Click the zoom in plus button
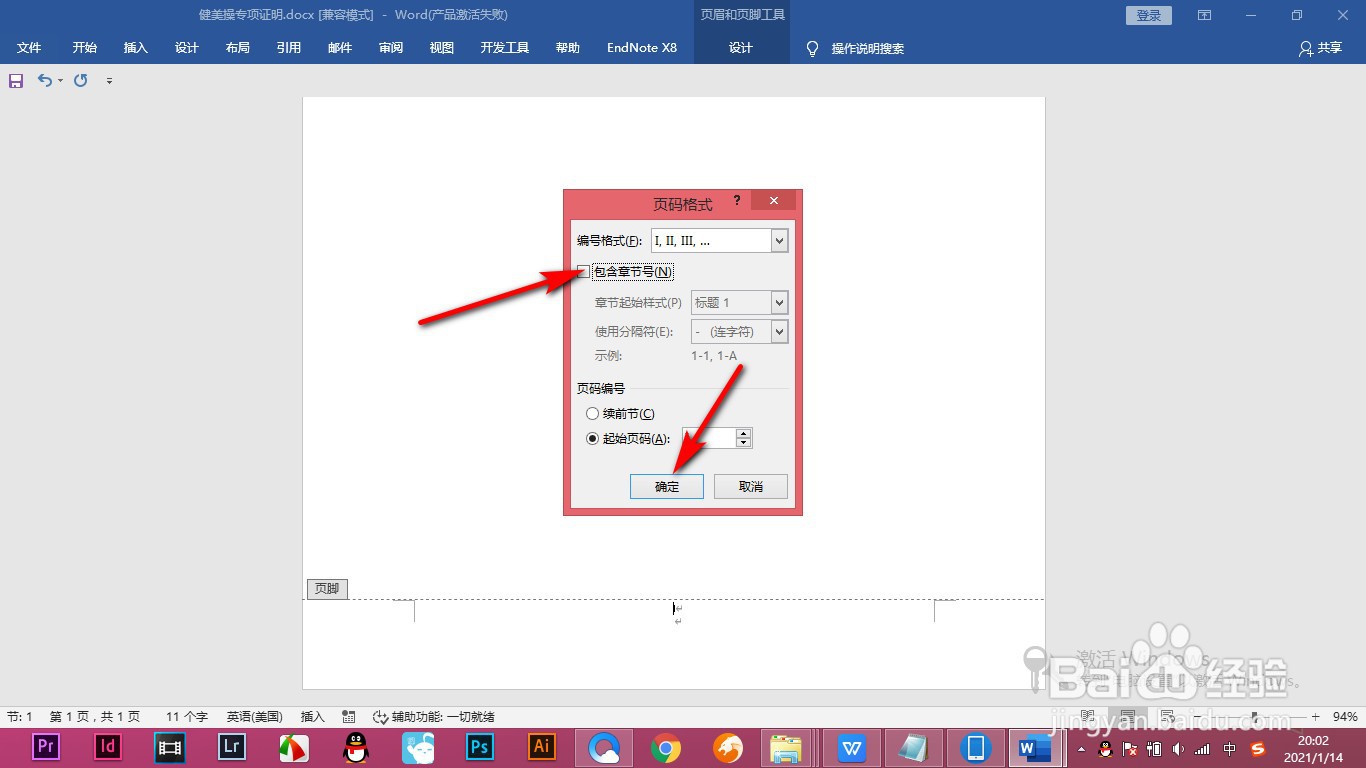 pos(1316,717)
